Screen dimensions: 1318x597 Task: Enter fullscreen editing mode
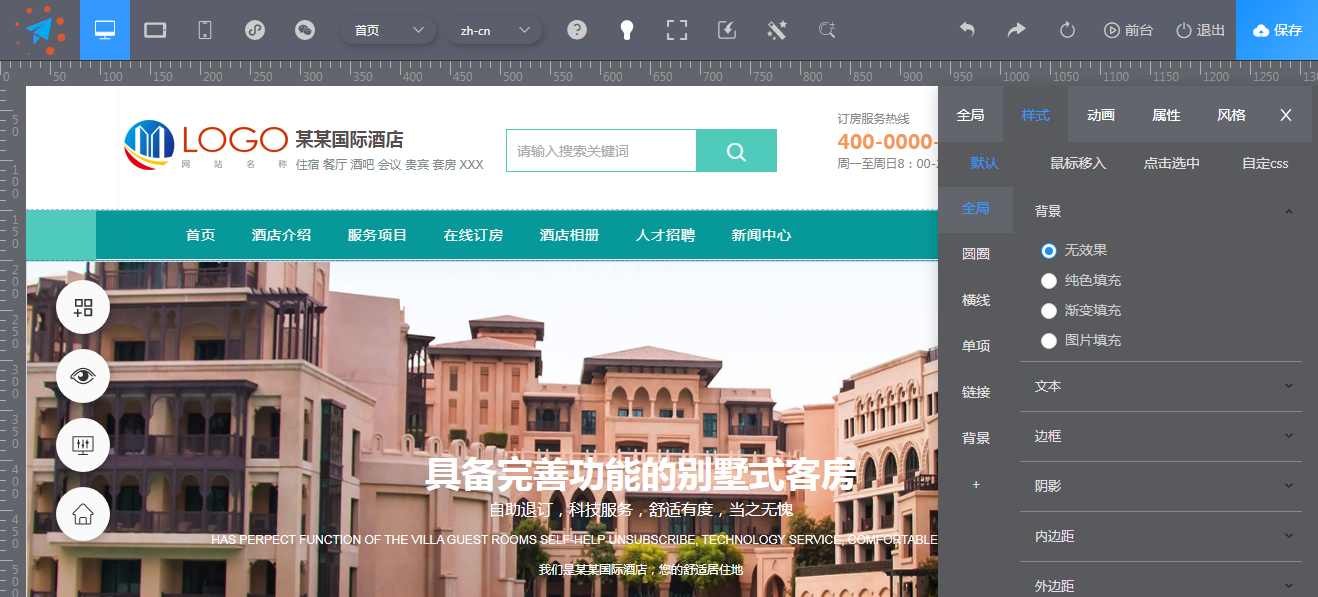click(676, 29)
